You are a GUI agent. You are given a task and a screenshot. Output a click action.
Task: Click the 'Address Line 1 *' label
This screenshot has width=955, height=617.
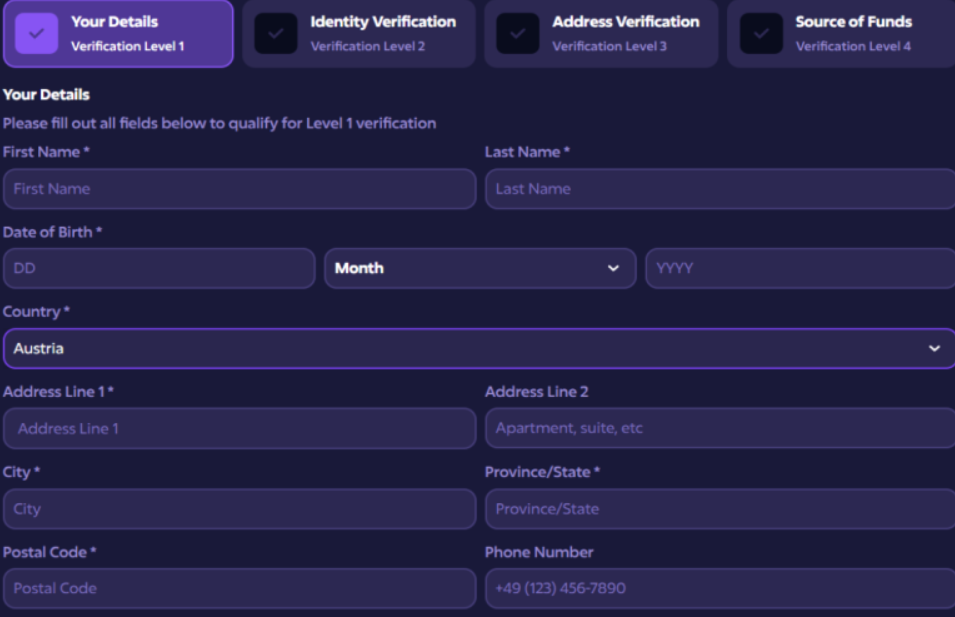click(58, 392)
